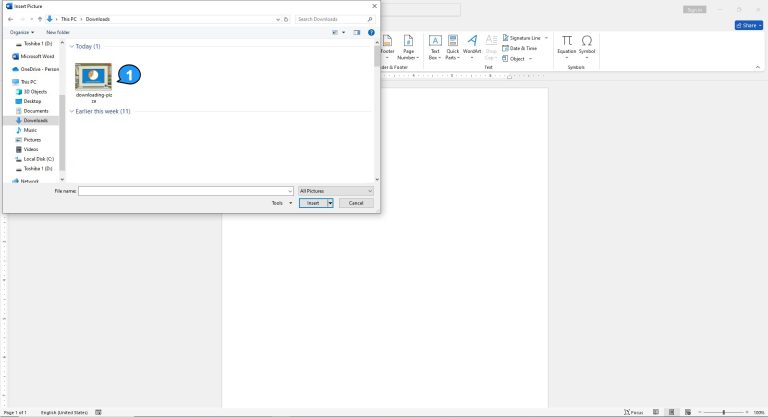
Task: Insert a Symbol
Action: pyautogui.click(x=587, y=47)
